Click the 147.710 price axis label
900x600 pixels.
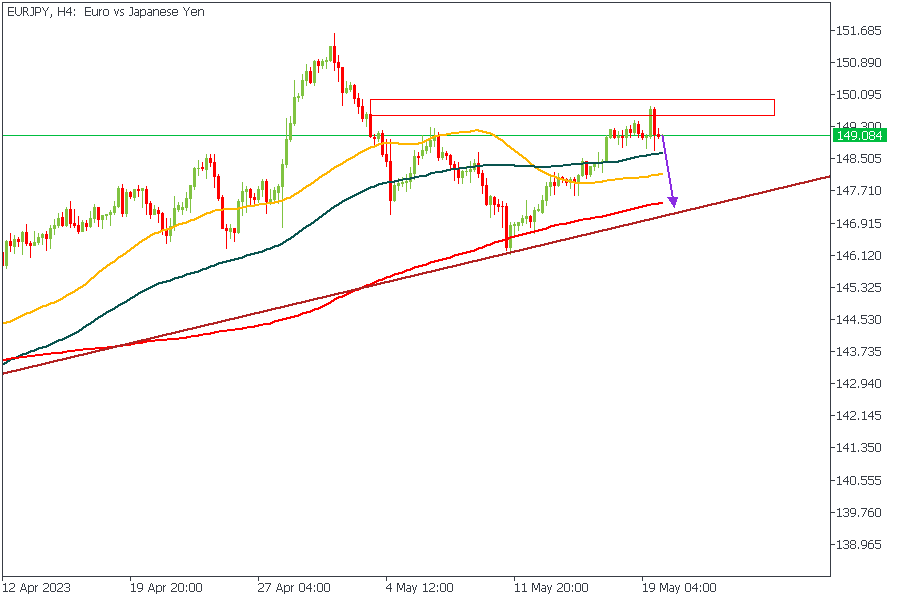point(859,191)
